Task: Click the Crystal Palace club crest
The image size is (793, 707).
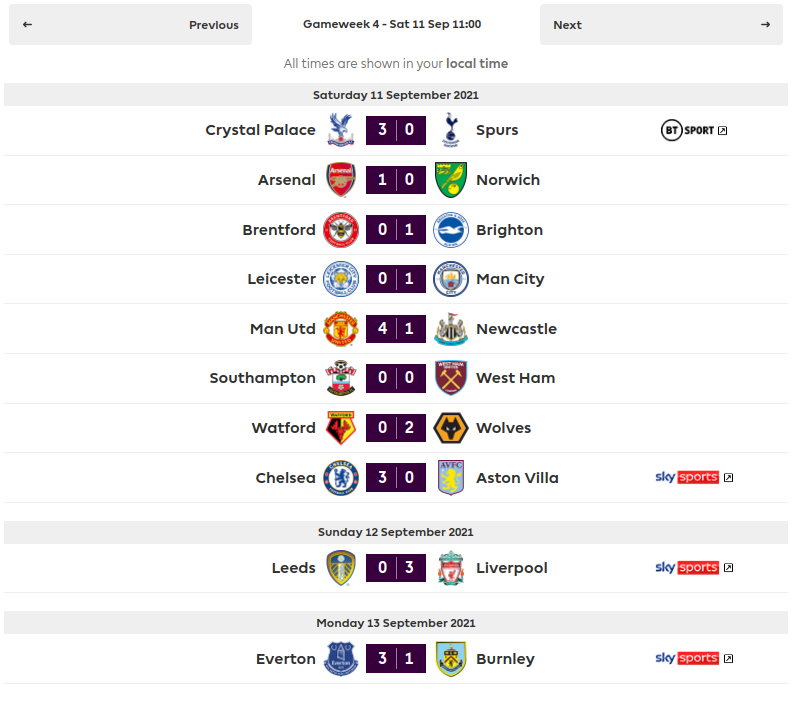Action: point(340,130)
